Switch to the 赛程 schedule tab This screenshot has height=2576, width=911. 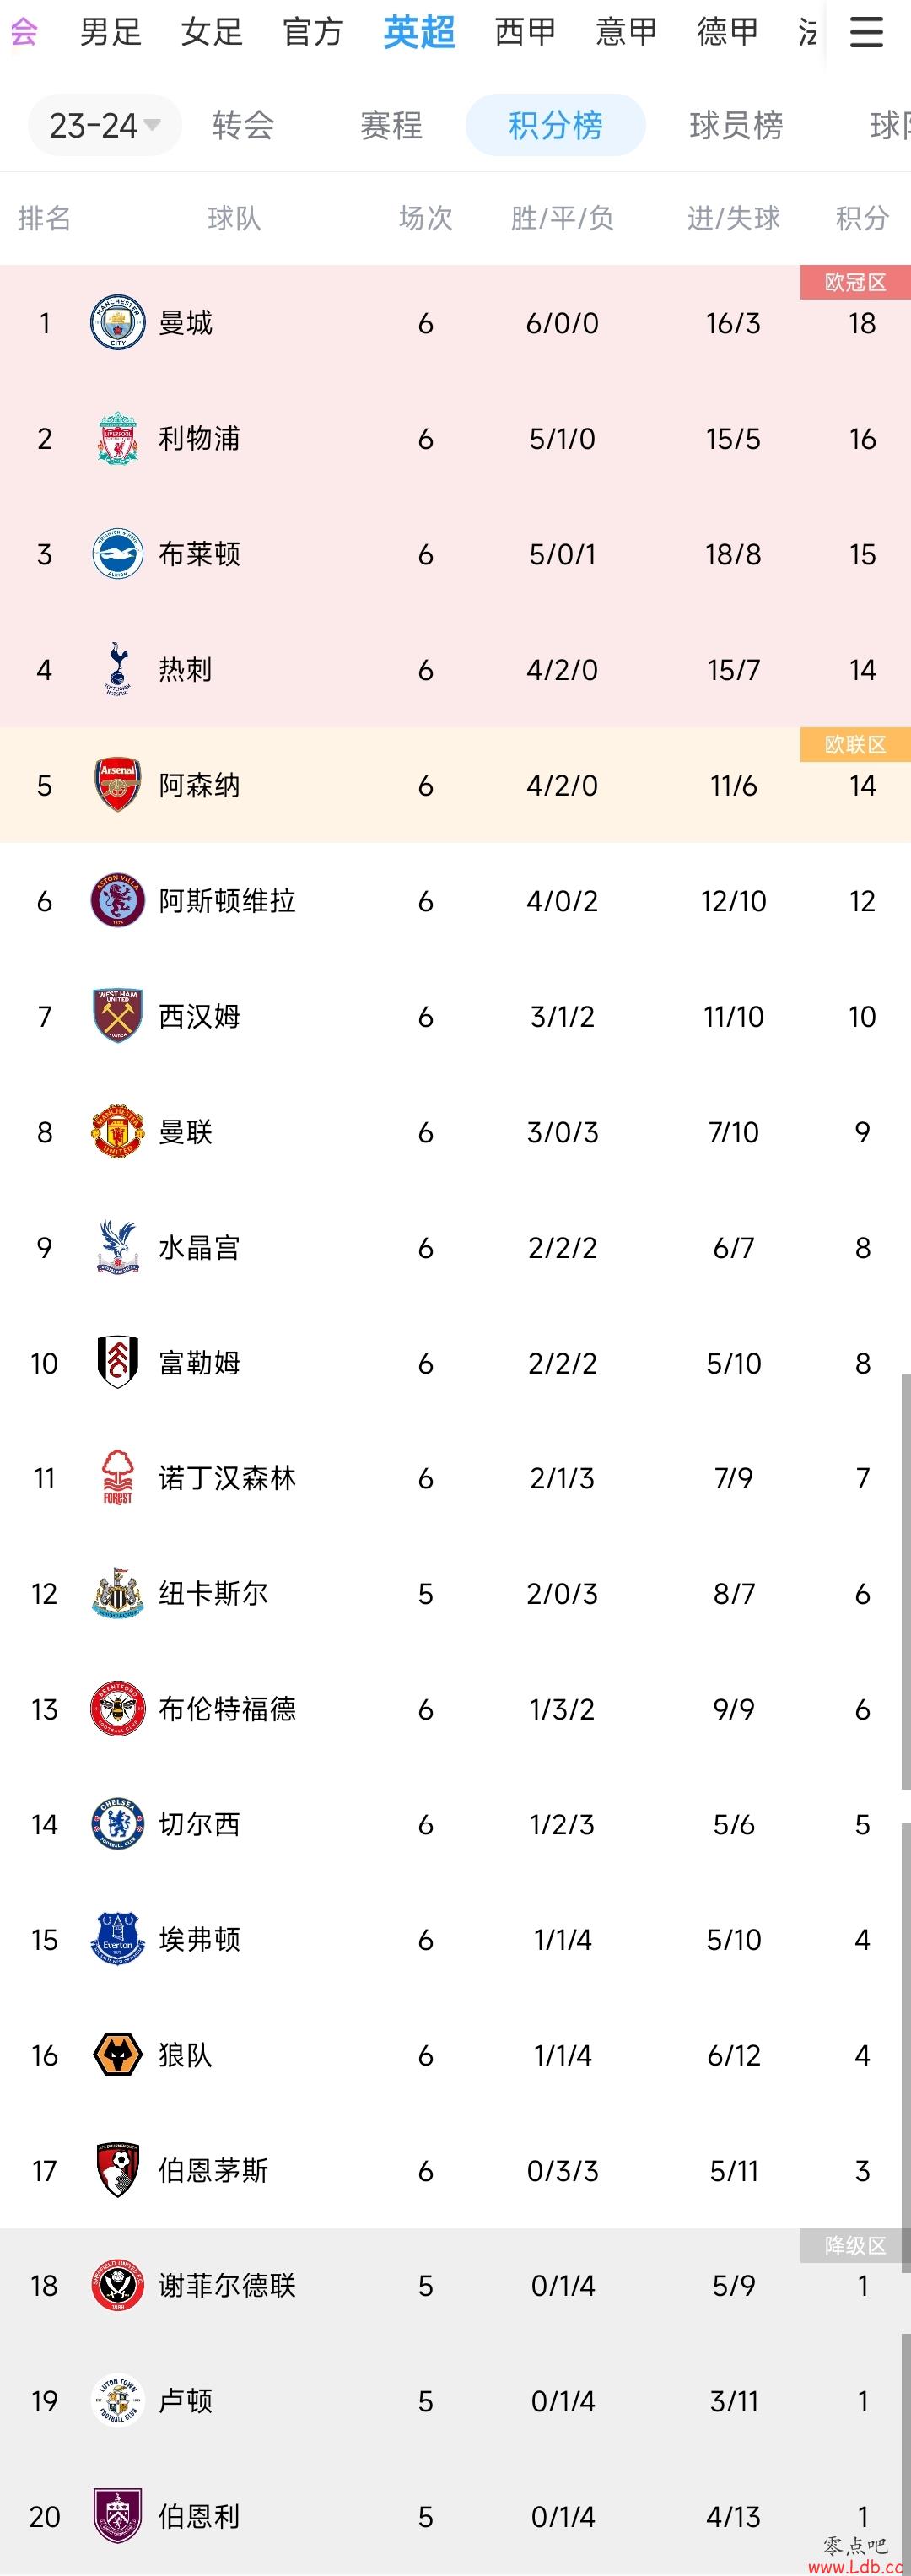pyautogui.click(x=391, y=125)
